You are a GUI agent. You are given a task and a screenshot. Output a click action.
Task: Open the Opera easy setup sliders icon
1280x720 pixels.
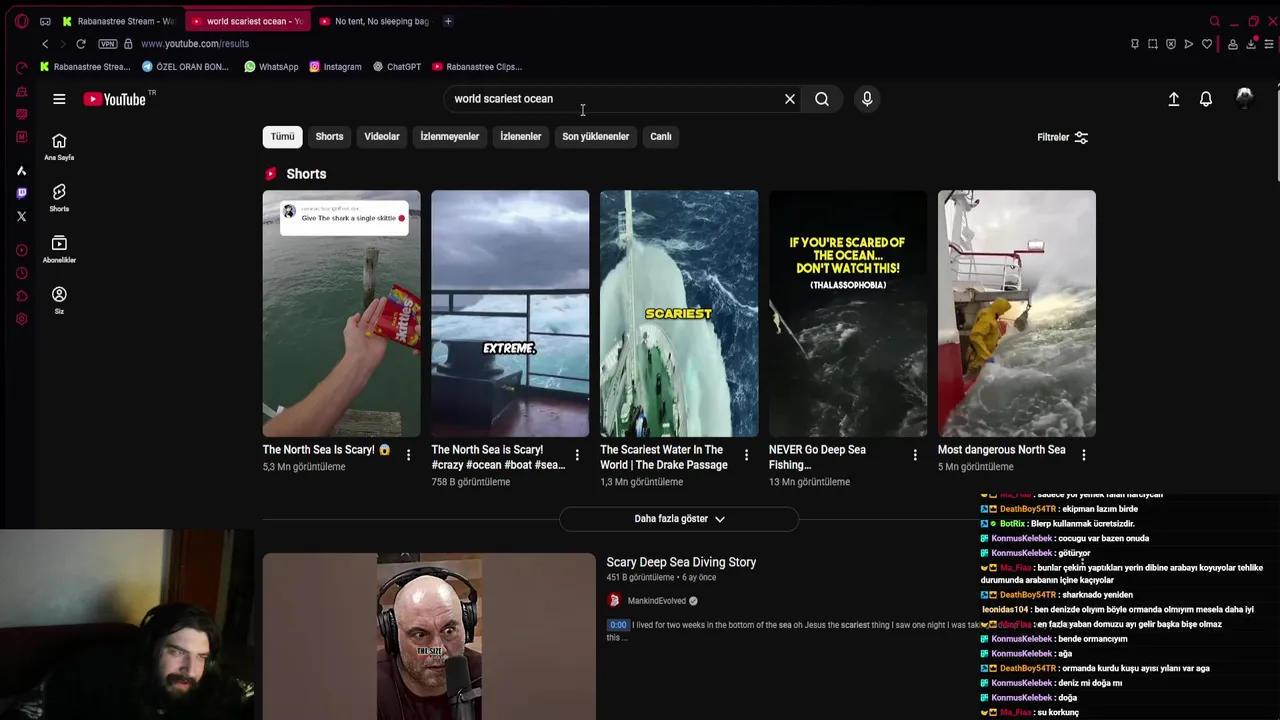point(1270,44)
